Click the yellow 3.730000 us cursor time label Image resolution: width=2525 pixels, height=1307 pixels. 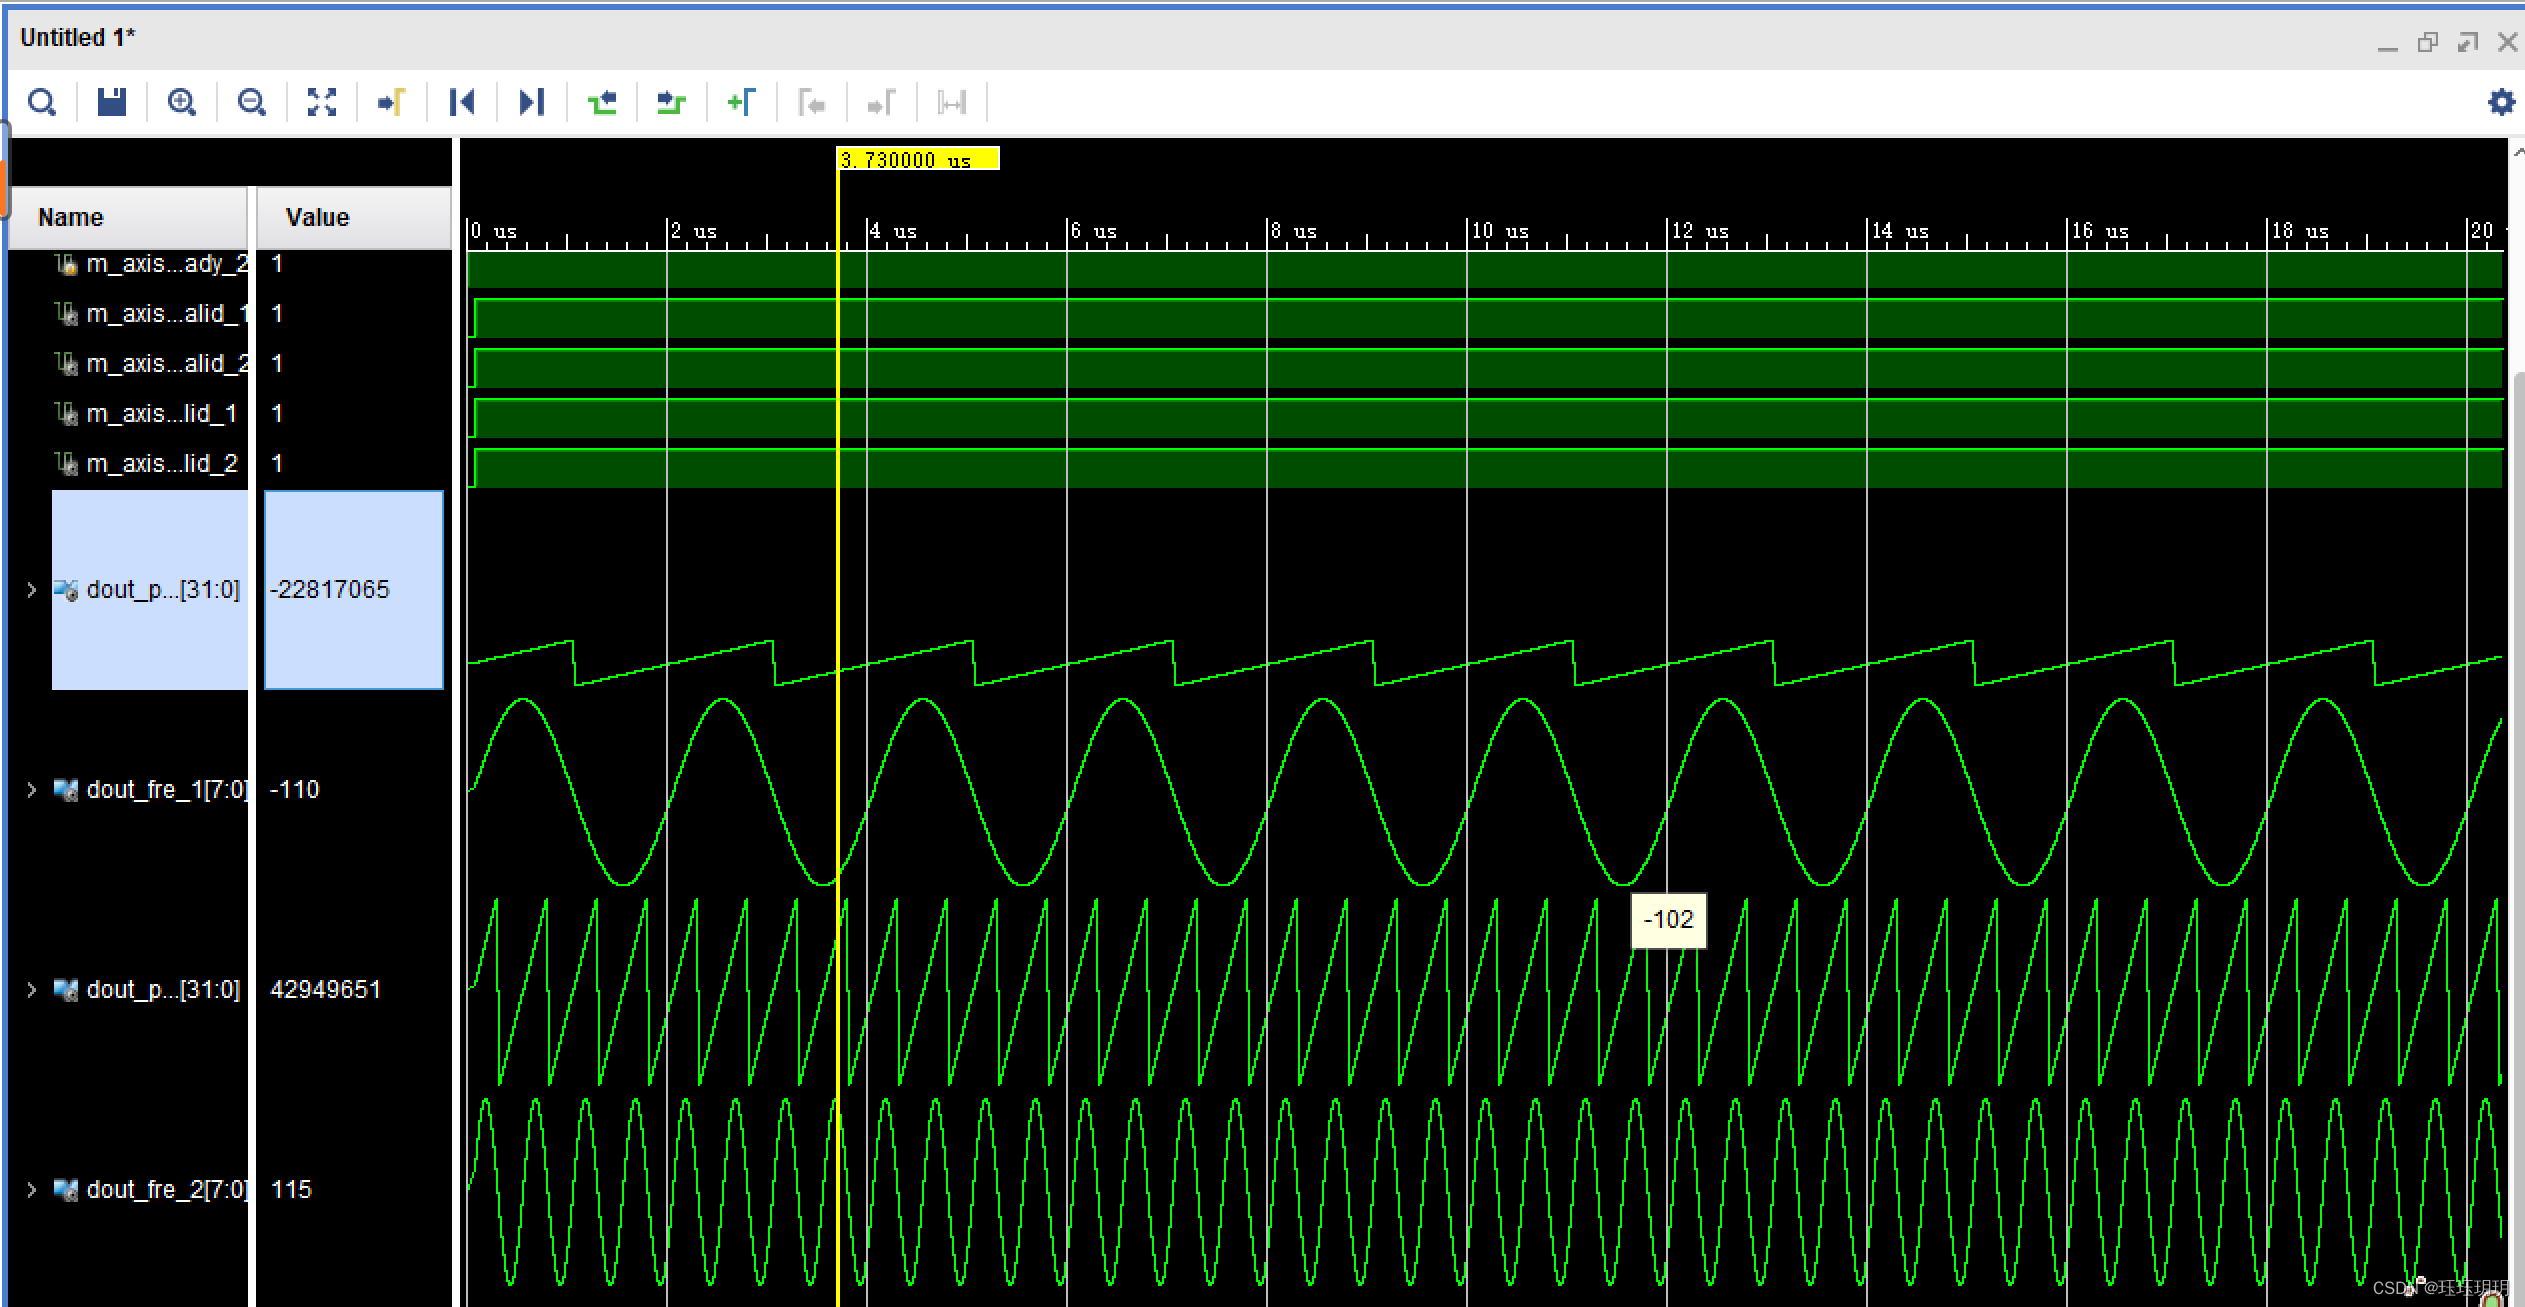tap(915, 158)
